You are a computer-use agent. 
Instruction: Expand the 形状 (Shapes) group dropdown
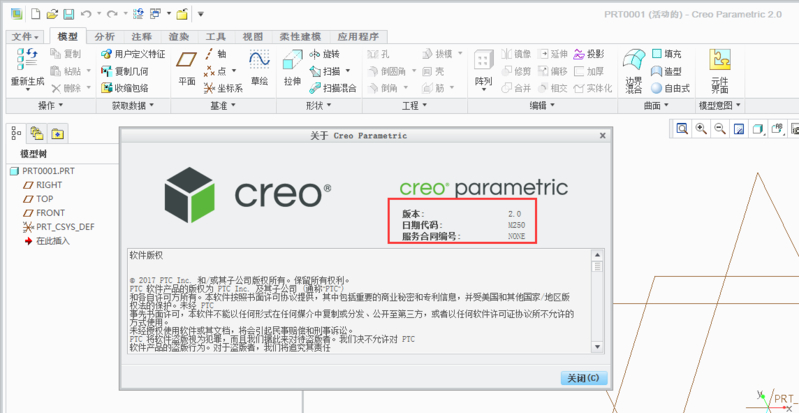318,106
